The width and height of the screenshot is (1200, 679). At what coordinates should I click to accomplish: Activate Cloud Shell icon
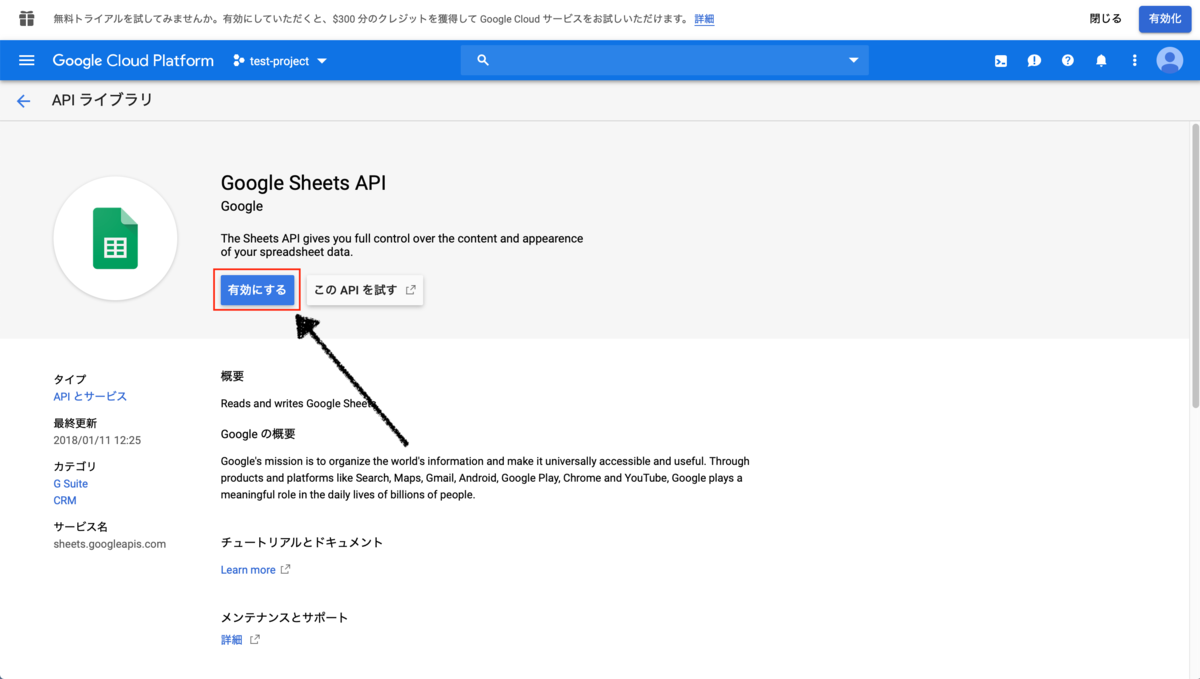coord(1001,61)
